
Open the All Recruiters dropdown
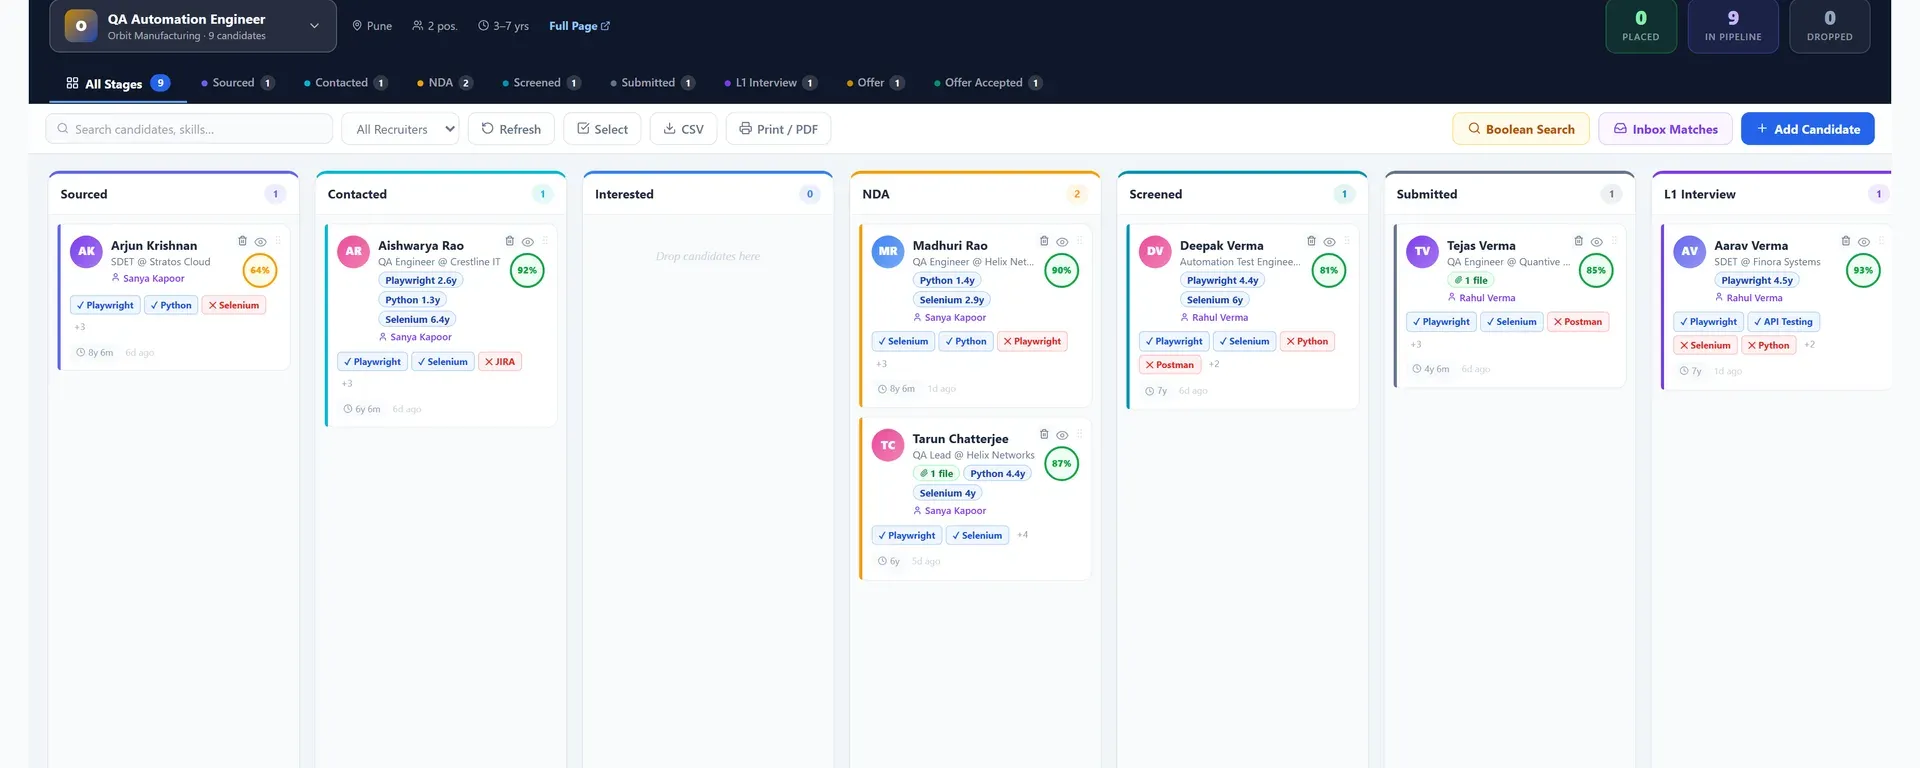pyautogui.click(x=400, y=129)
